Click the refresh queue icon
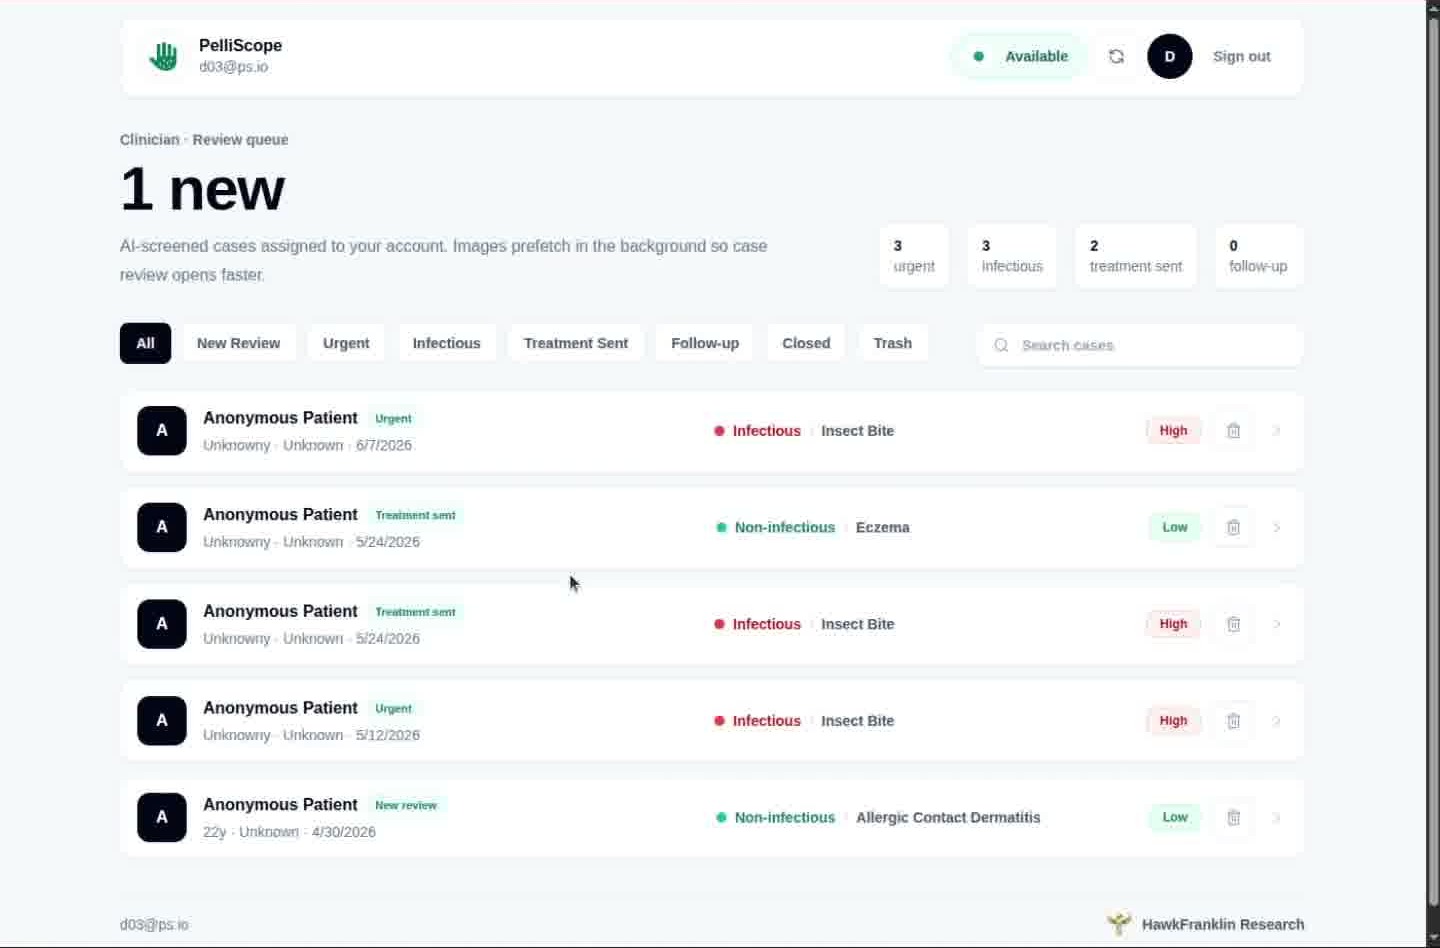The image size is (1440, 948). click(x=1116, y=56)
